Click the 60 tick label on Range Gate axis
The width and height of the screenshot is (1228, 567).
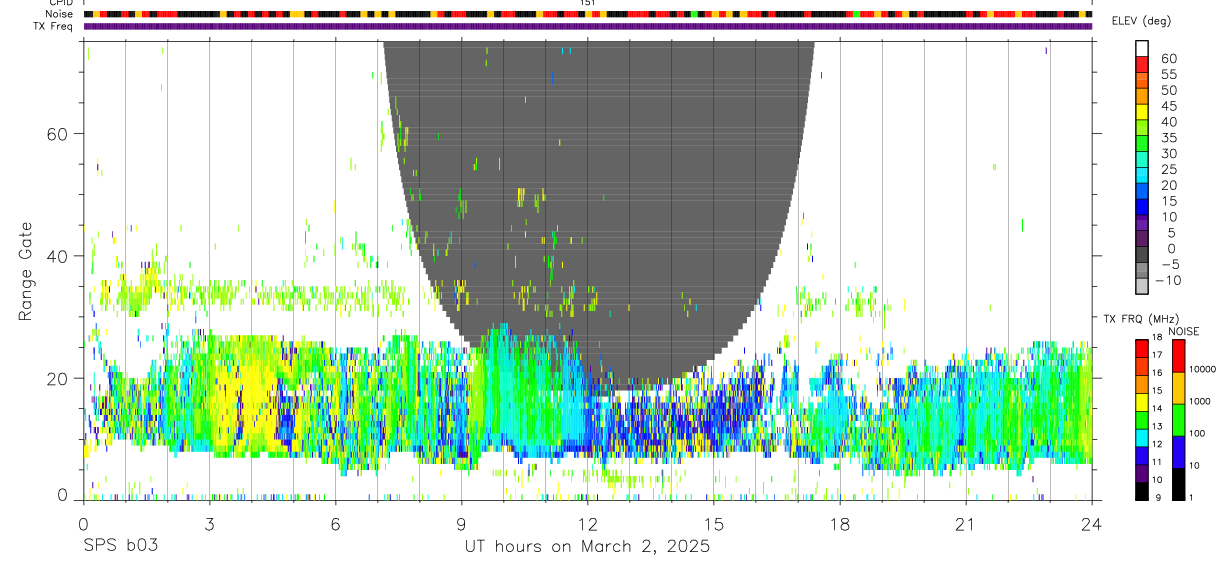[x=56, y=133]
